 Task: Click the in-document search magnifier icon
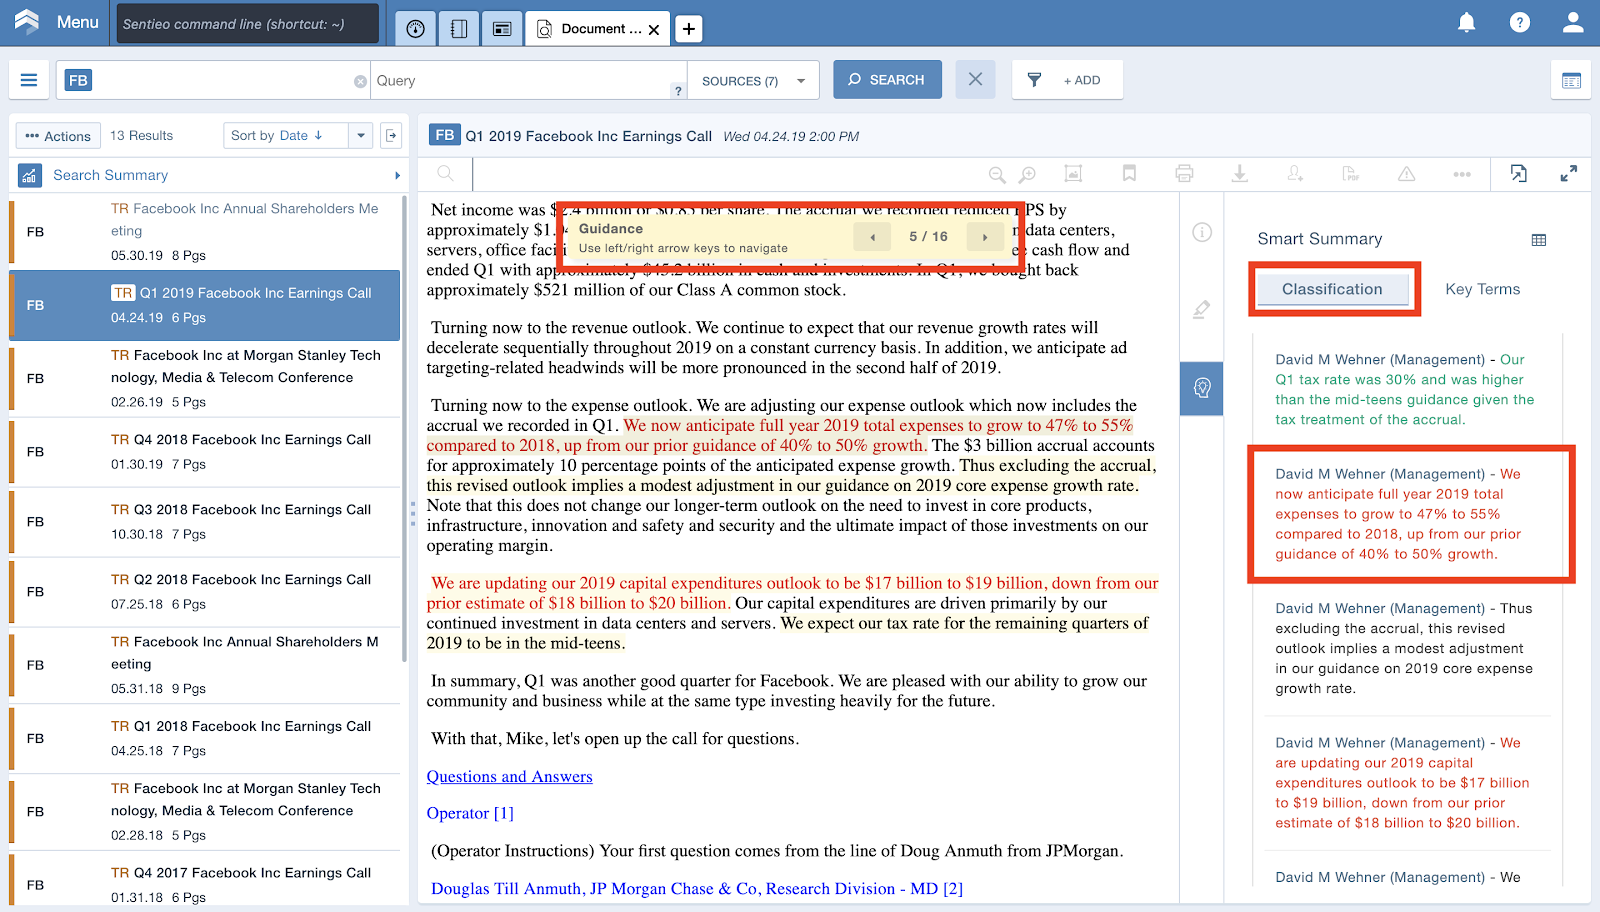click(x=446, y=174)
